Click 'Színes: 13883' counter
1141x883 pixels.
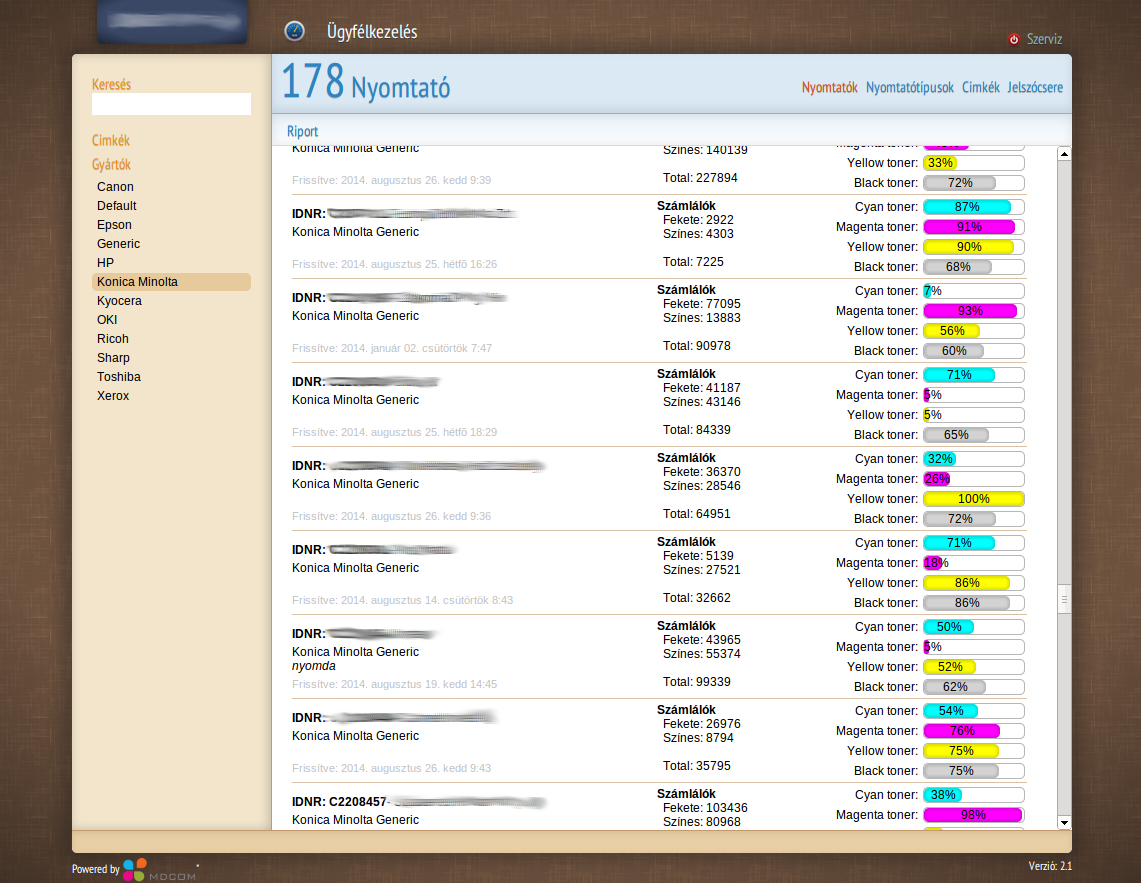click(701, 318)
